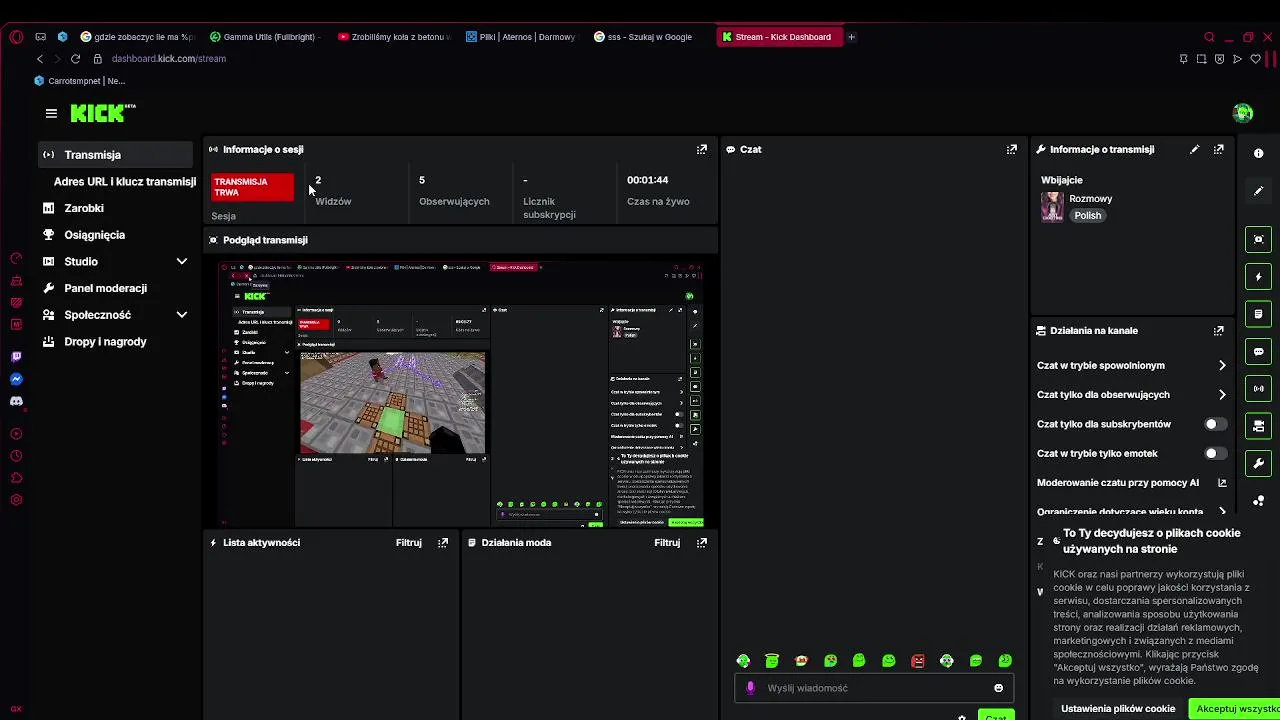Open the hamburger menu beside KICK logo
This screenshot has height=720, width=1280.
51,113
